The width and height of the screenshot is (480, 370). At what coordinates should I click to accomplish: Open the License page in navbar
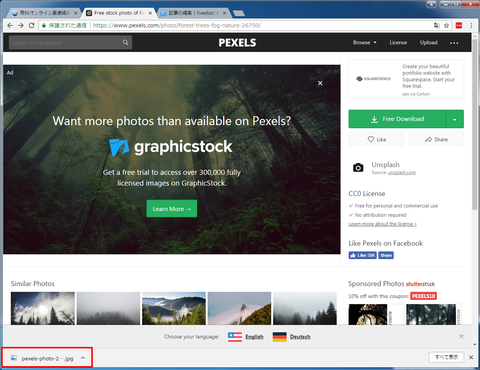pyautogui.click(x=398, y=43)
